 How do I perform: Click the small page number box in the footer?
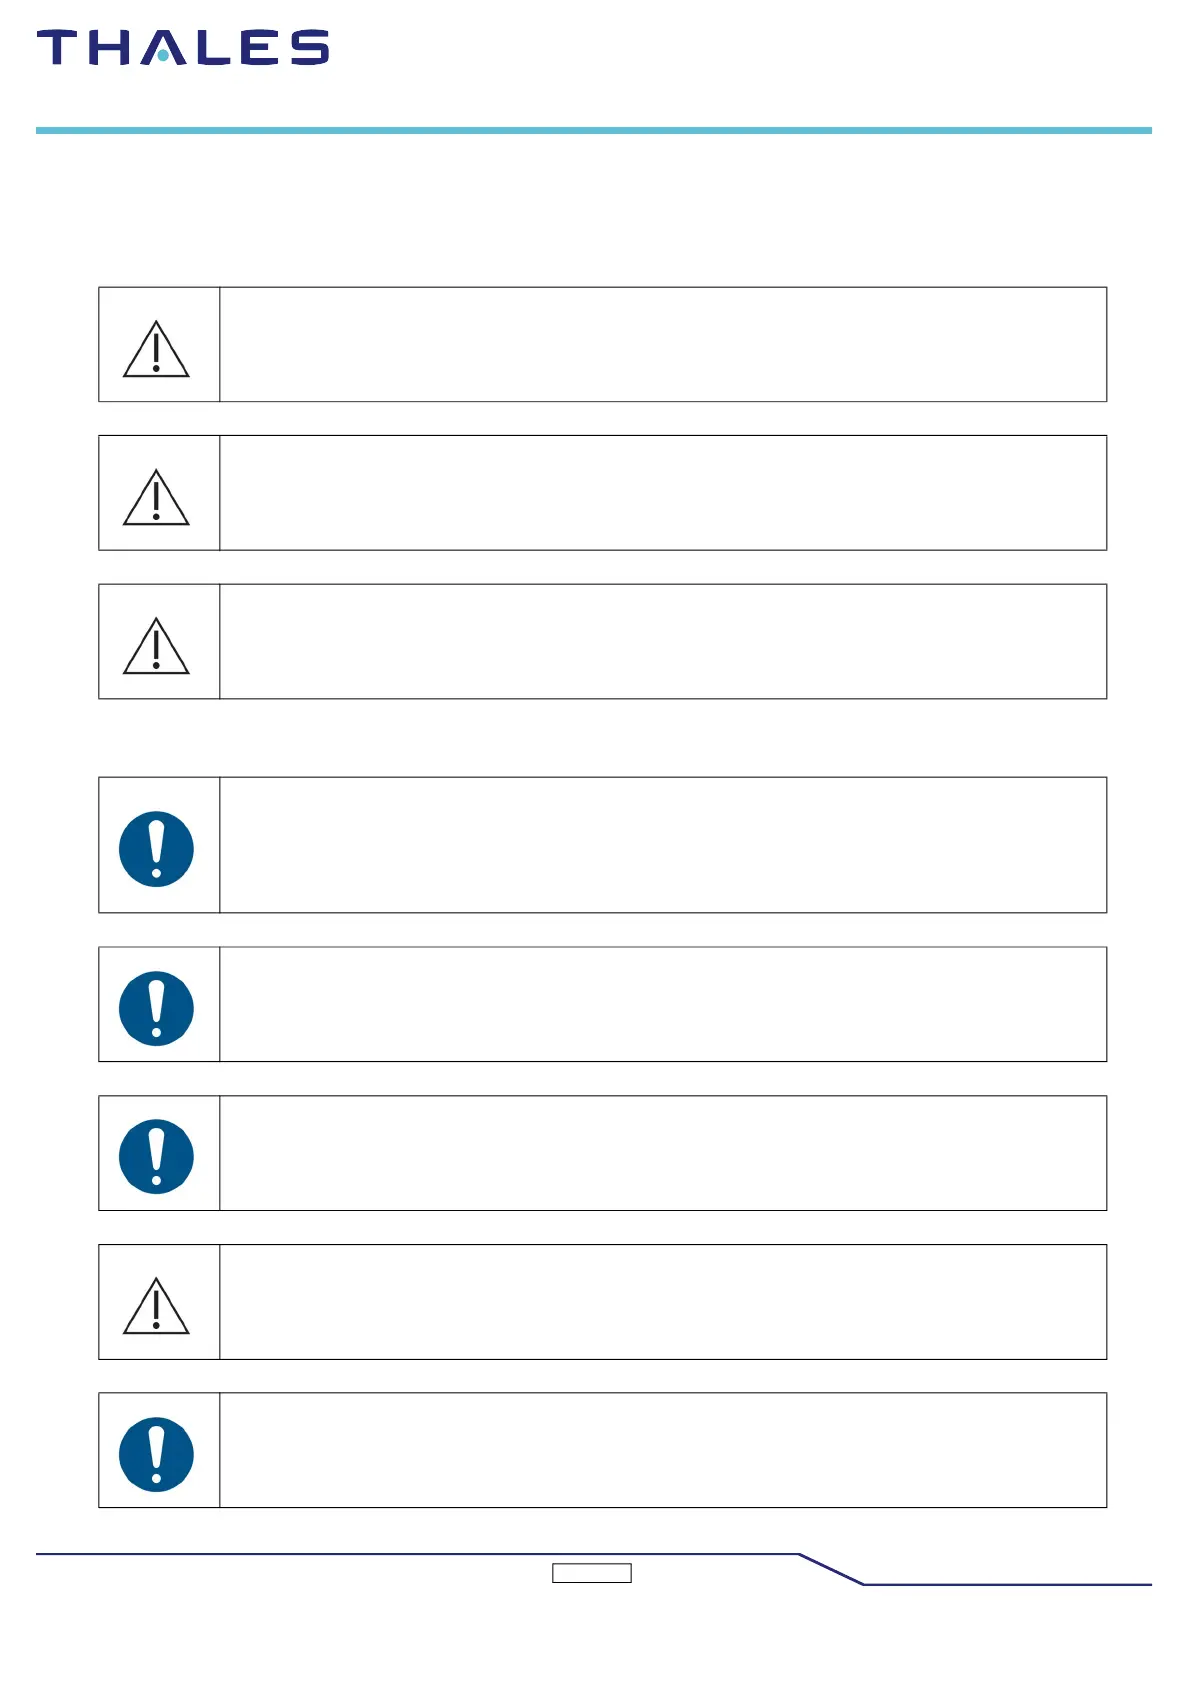pos(592,1573)
